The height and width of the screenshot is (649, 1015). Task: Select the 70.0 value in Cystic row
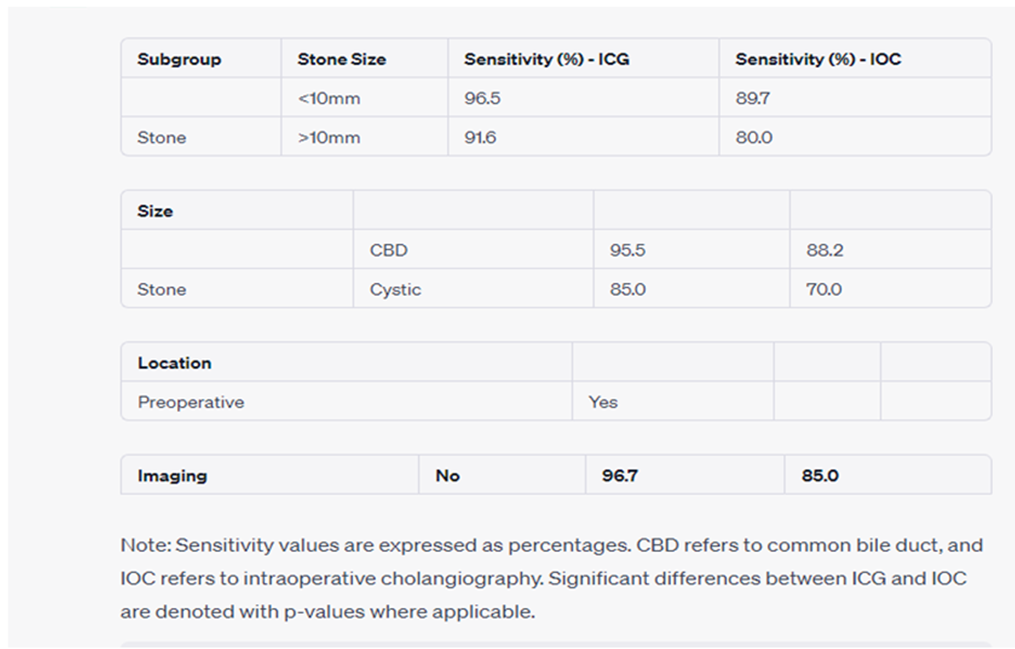click(824, 290)
